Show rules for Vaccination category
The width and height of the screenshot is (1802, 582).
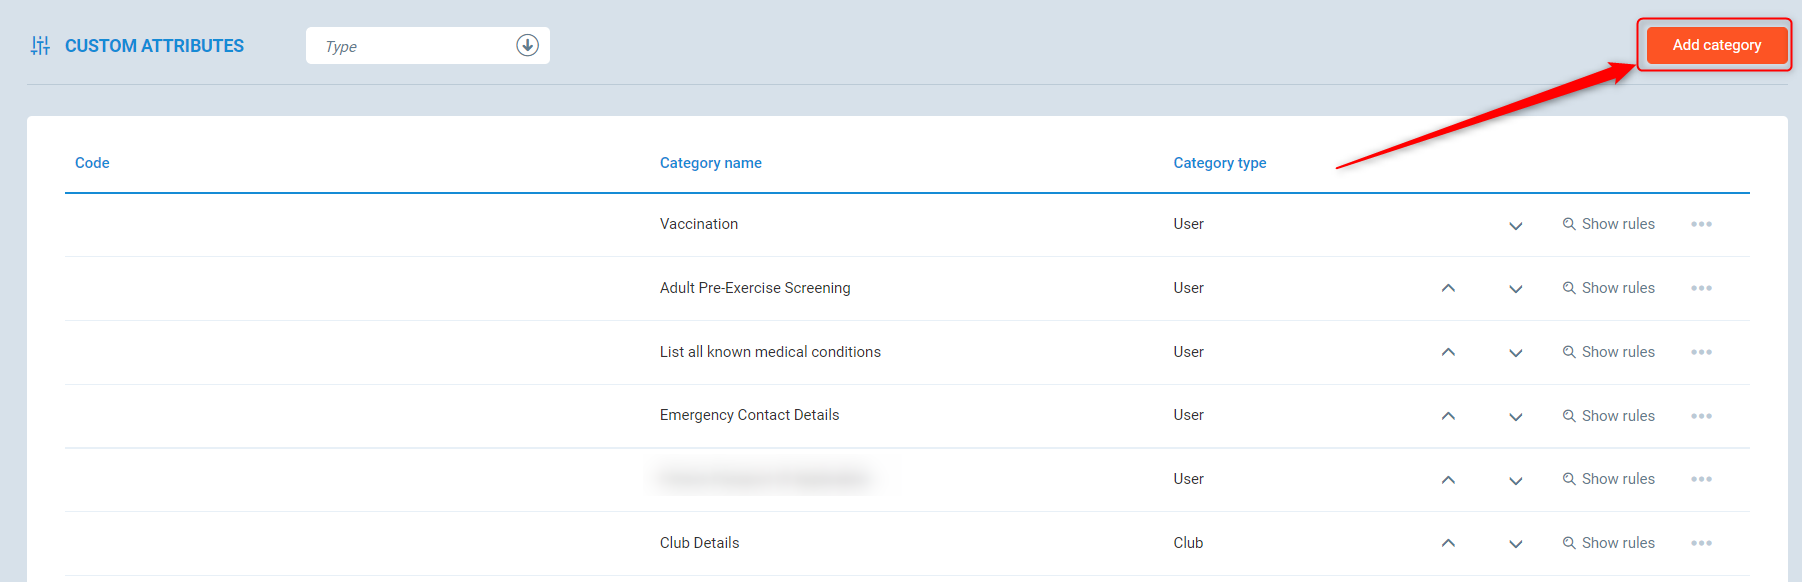[x=1609, y=224]
